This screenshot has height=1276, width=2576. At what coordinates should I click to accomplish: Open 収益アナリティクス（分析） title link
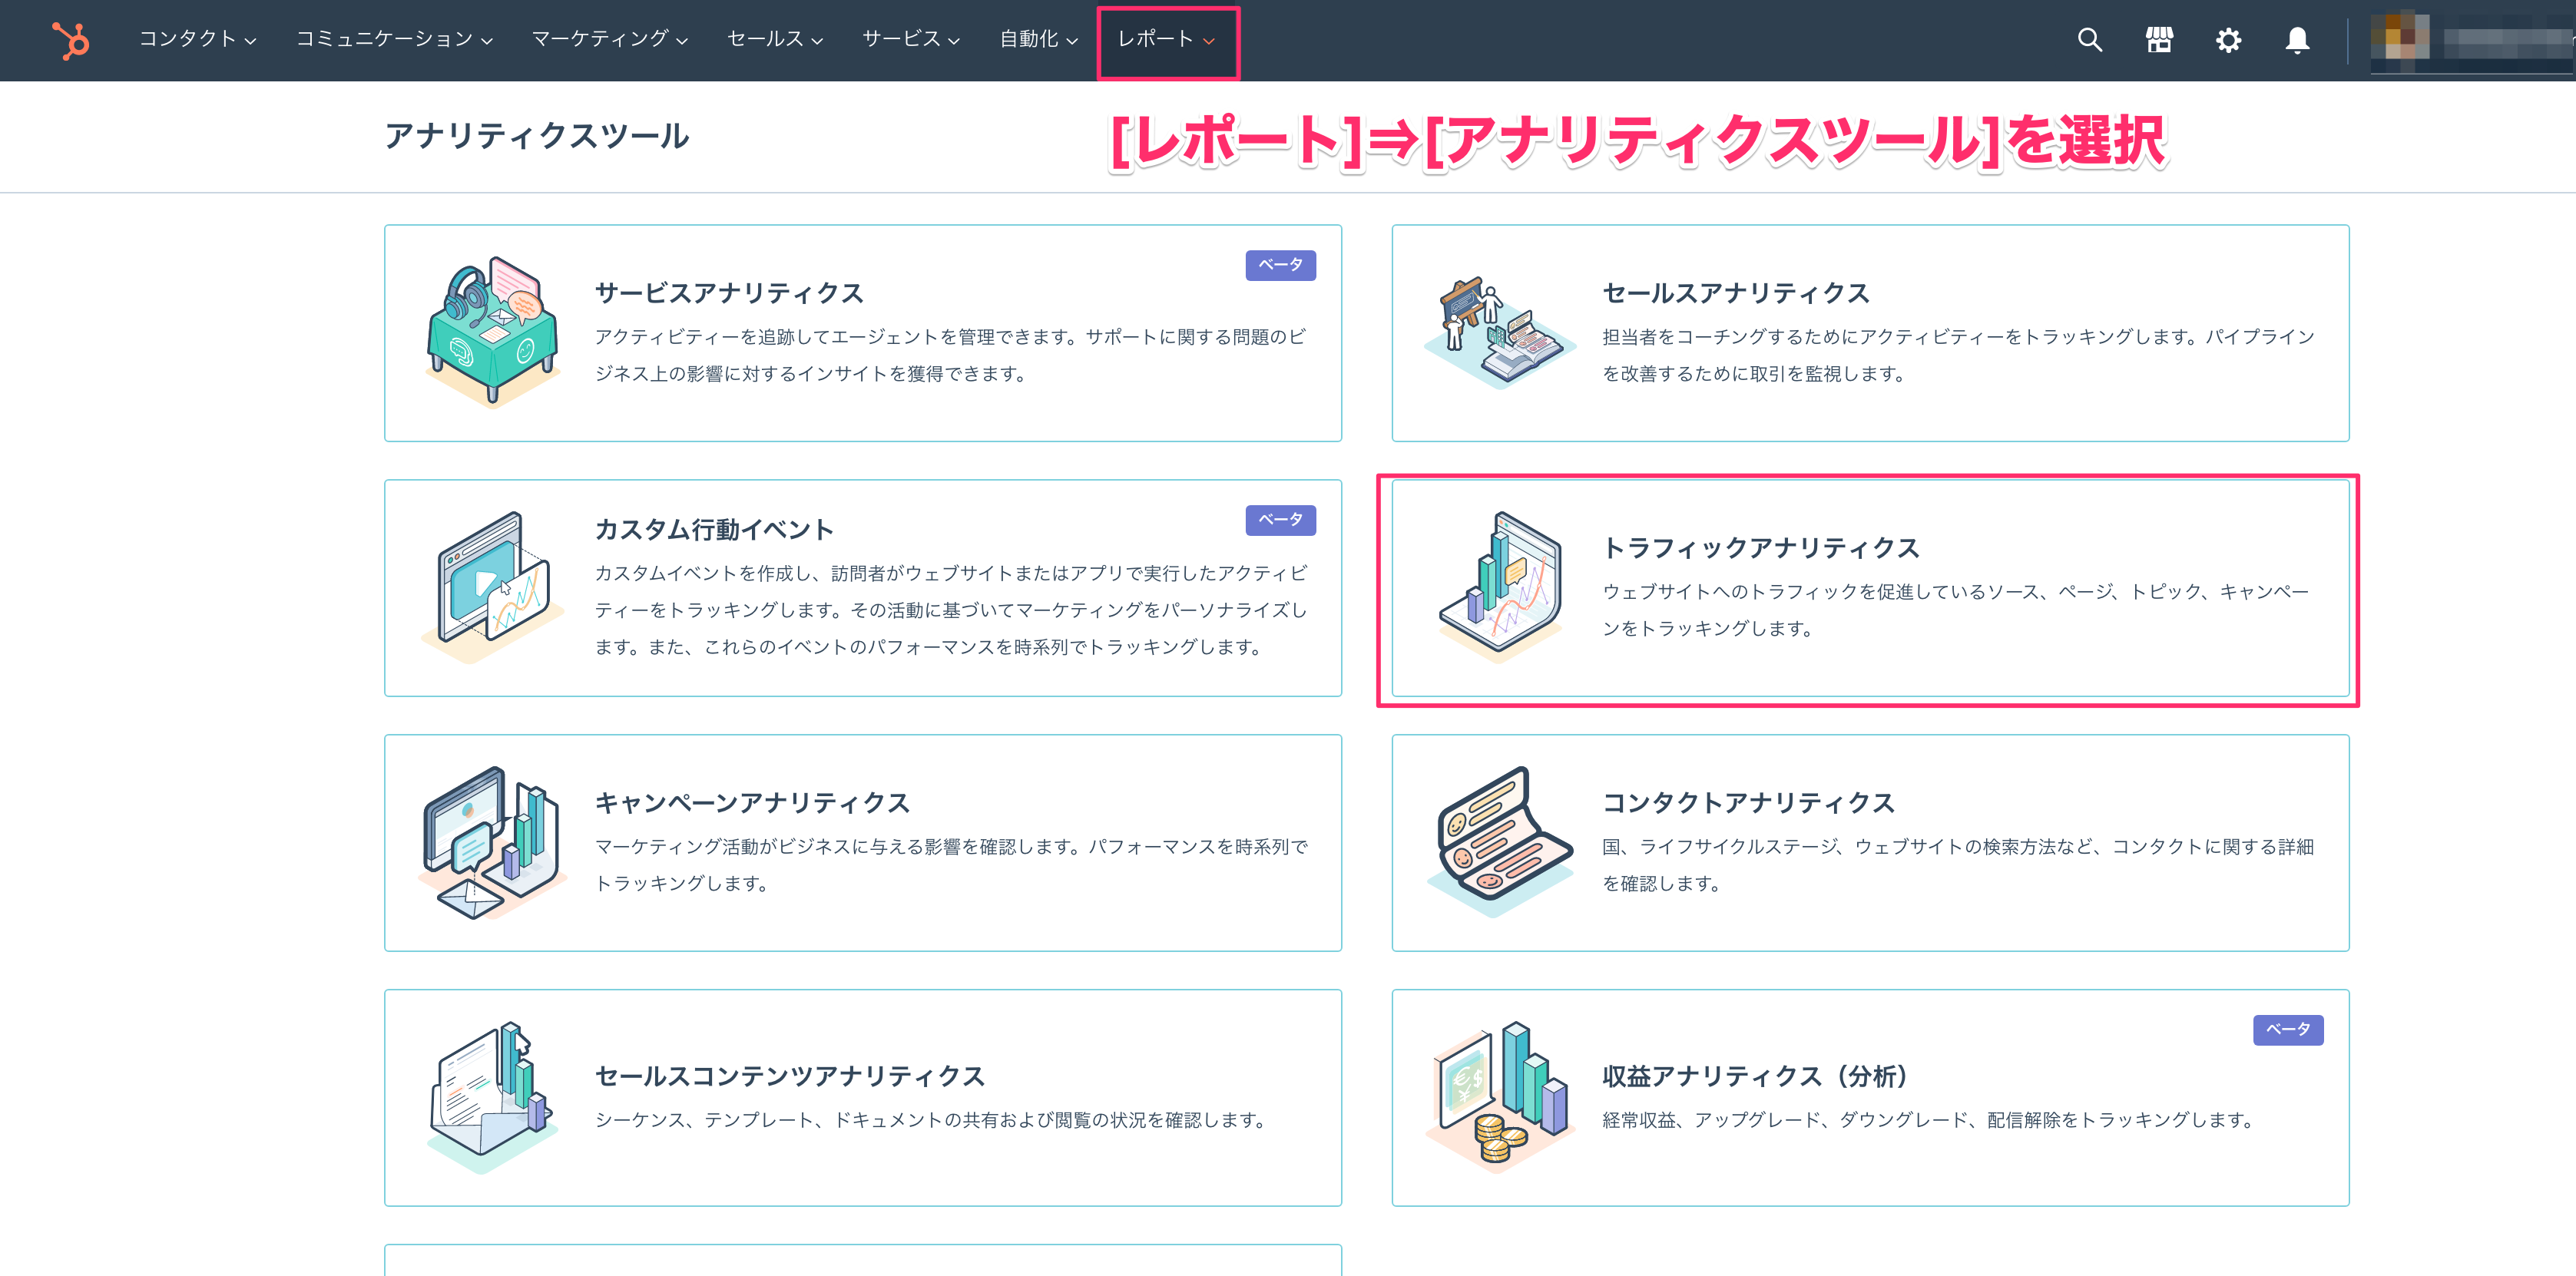(x=1756, y=1076)
